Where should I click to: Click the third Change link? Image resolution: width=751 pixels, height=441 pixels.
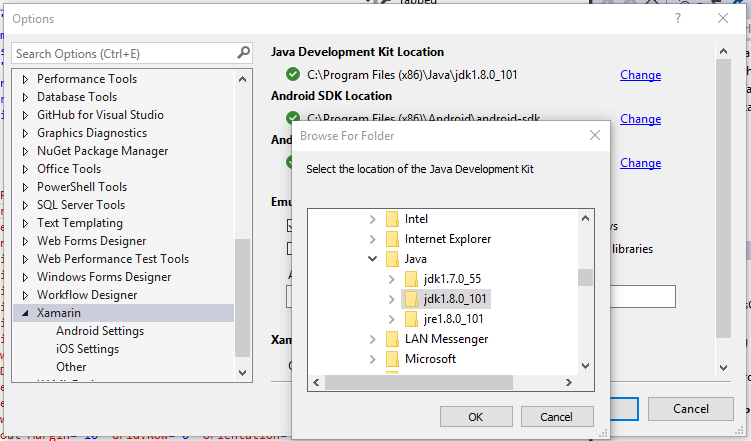point(640,163)
